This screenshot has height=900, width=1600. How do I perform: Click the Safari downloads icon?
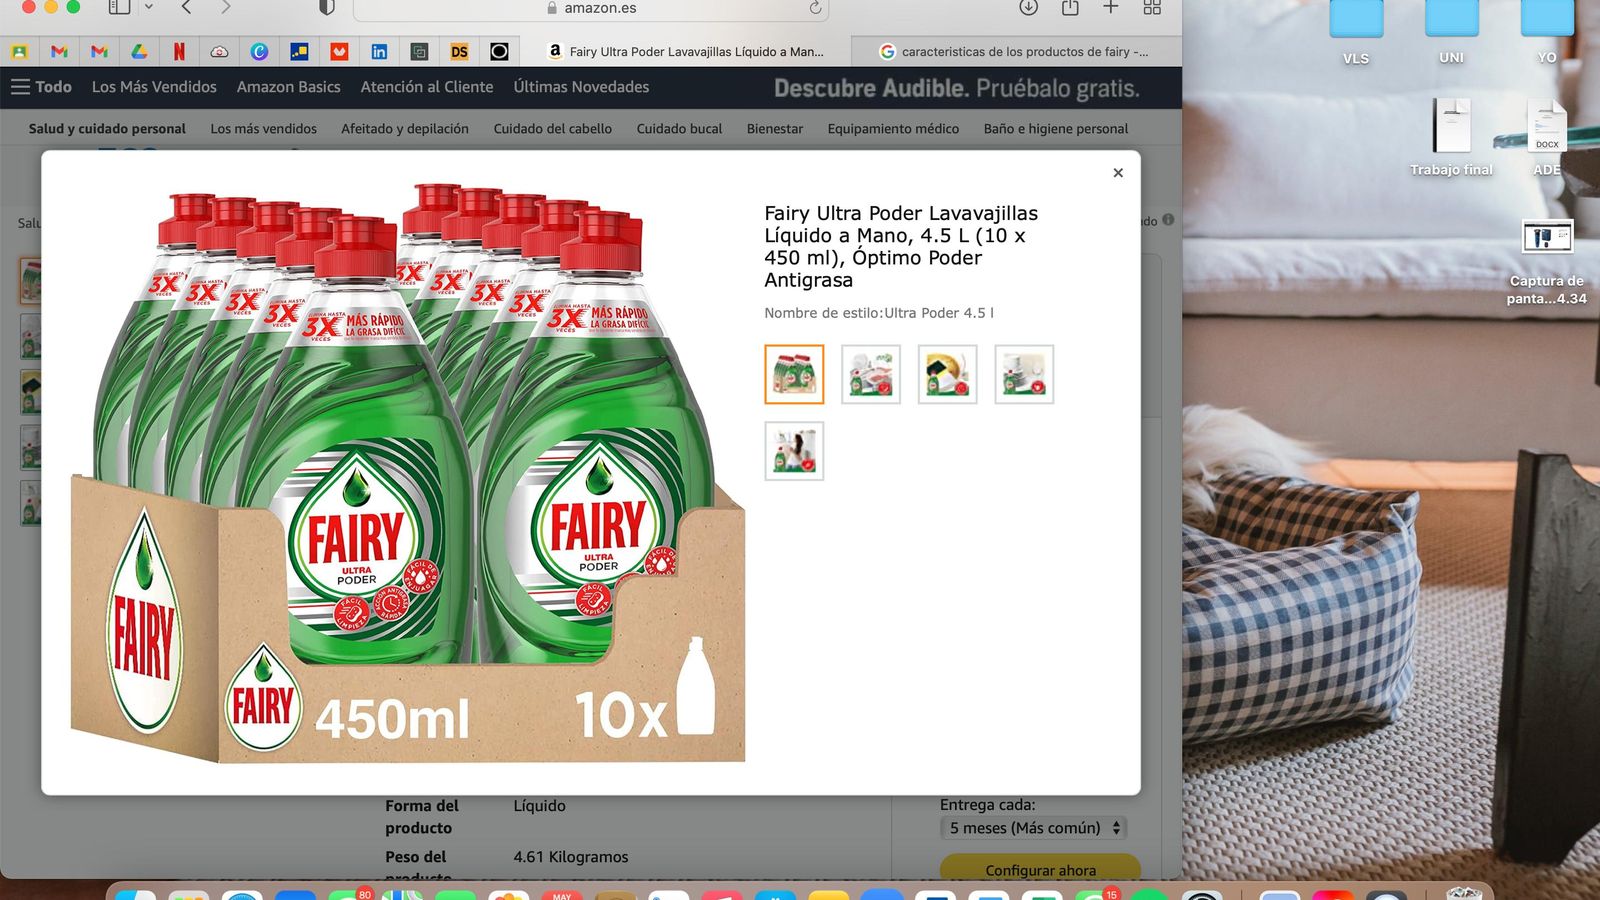point(1028,8)
